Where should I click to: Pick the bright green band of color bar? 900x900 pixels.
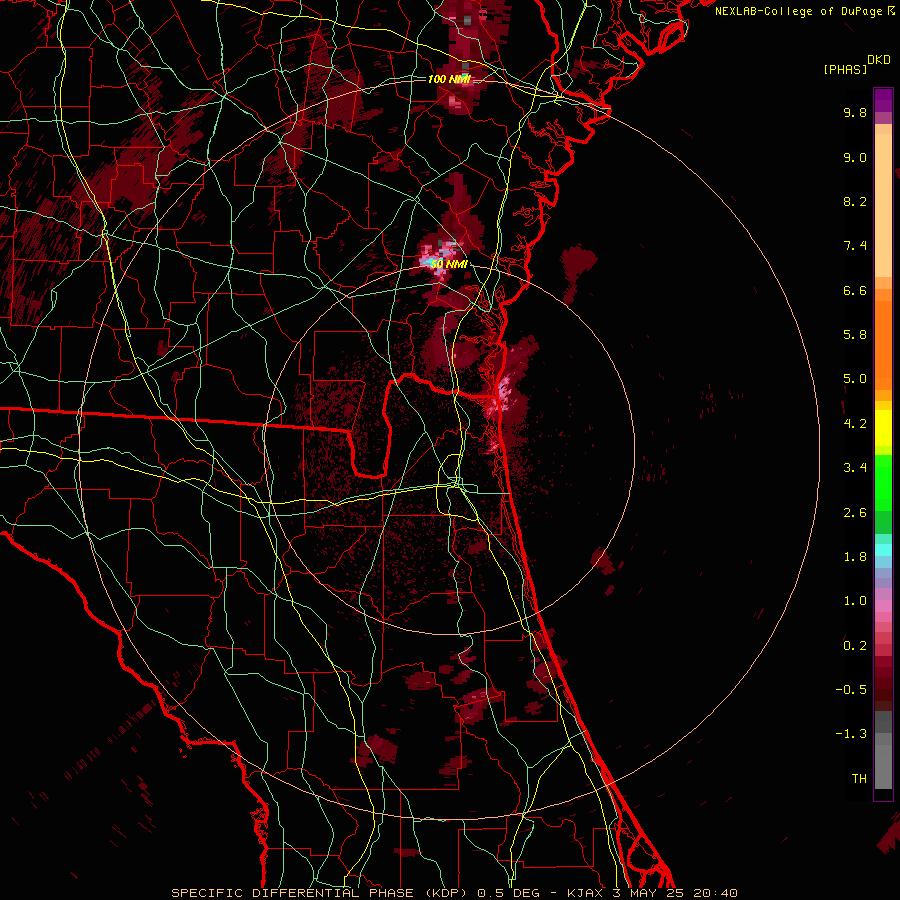(883, 482)
